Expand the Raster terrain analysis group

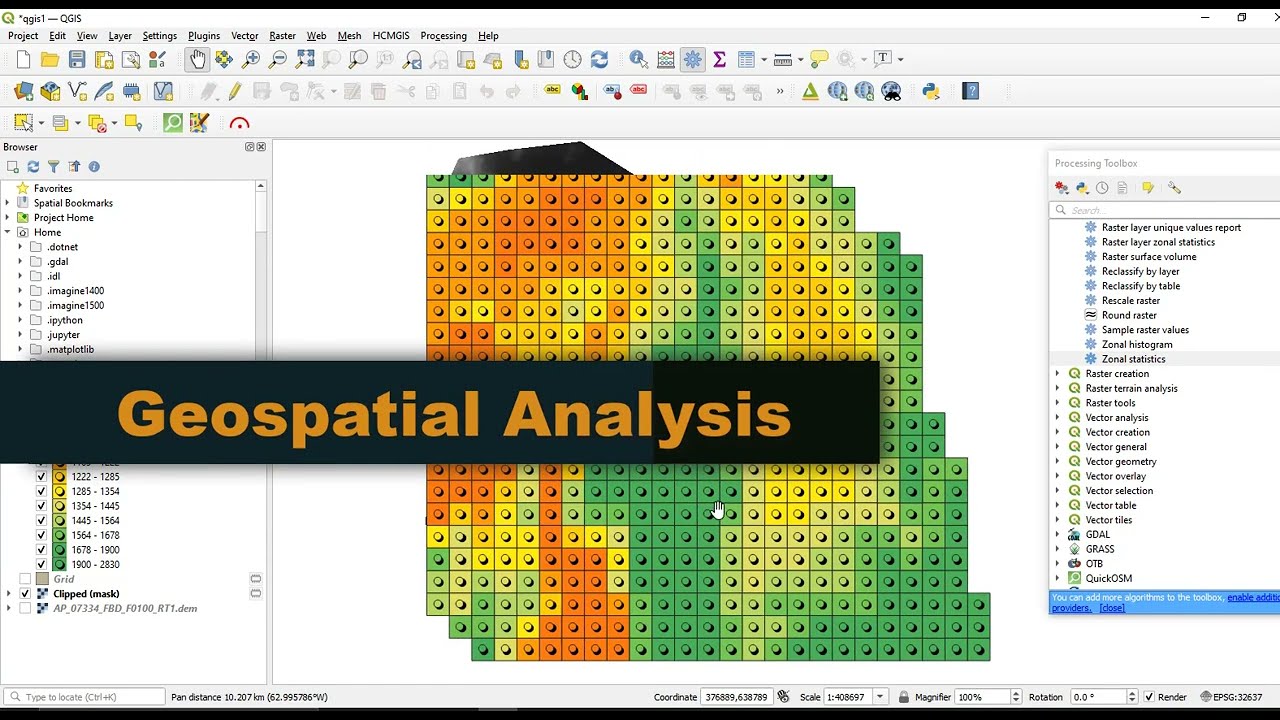1057,389
